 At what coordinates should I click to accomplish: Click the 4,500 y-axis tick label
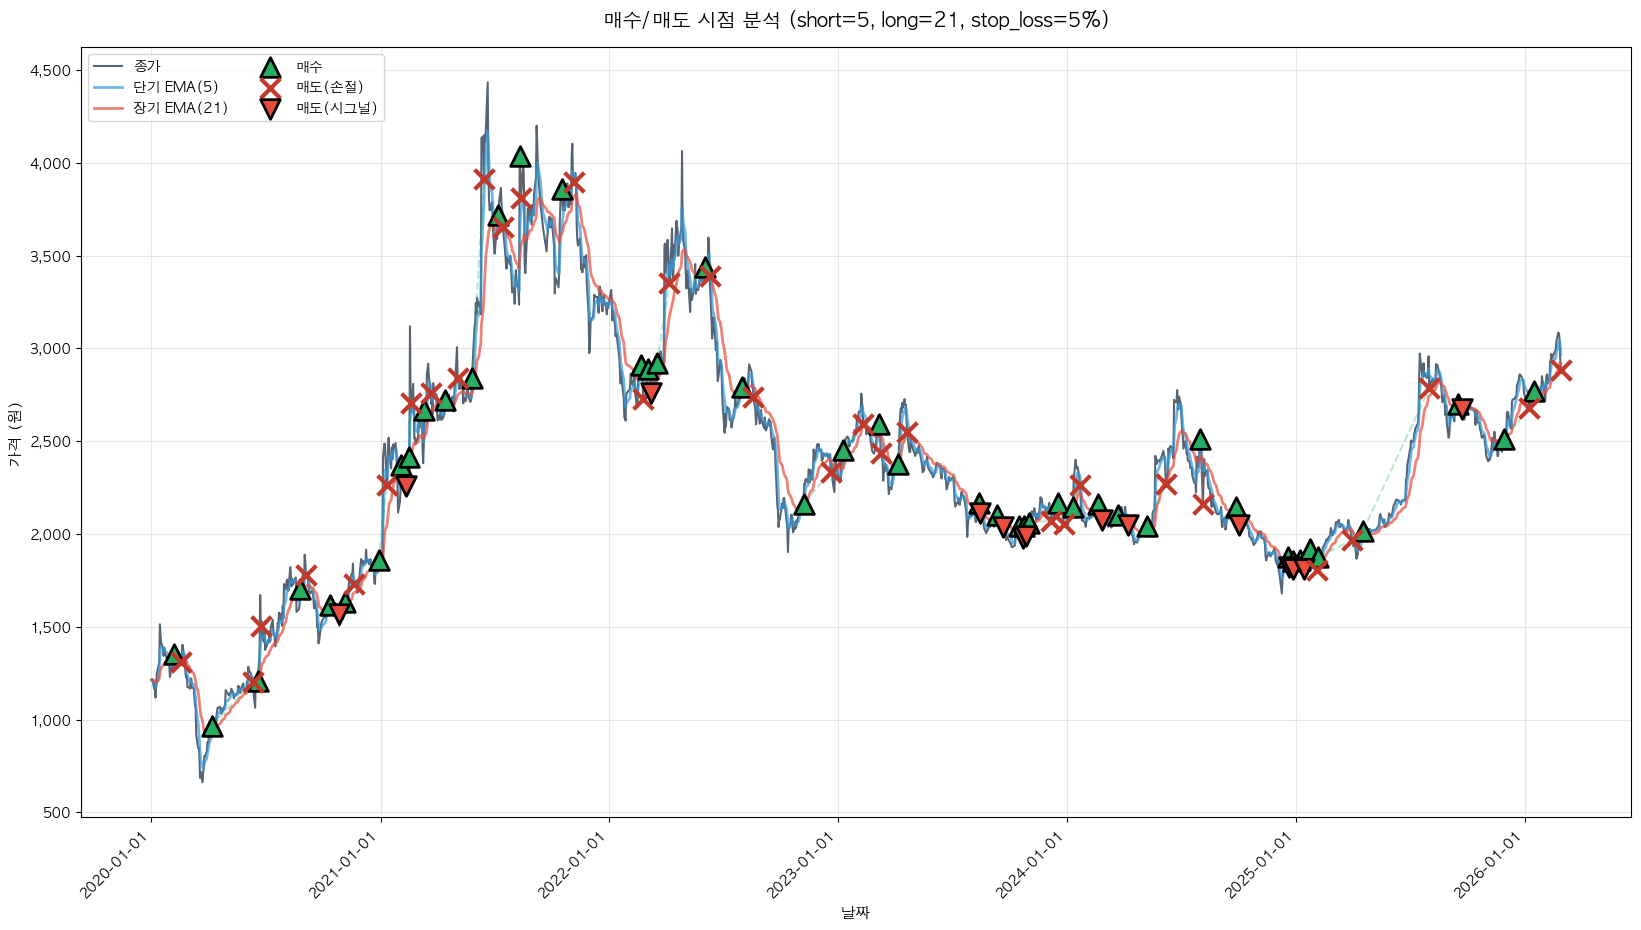click(x=50, y=71)
